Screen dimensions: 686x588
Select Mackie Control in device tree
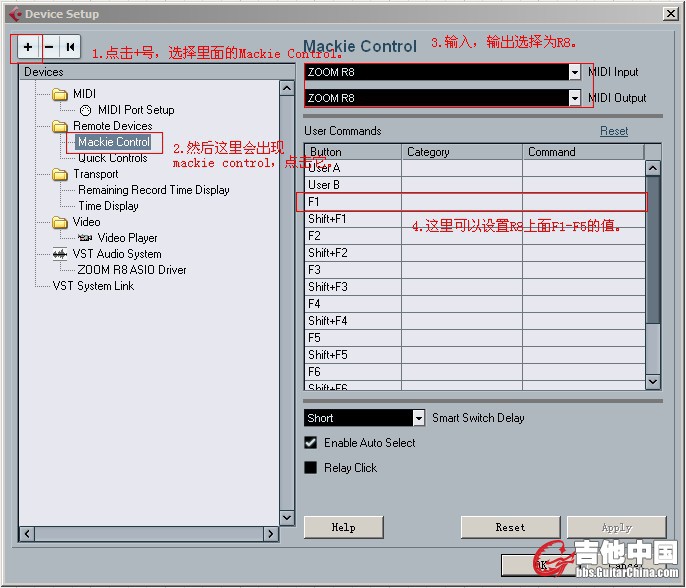[113, 142]
